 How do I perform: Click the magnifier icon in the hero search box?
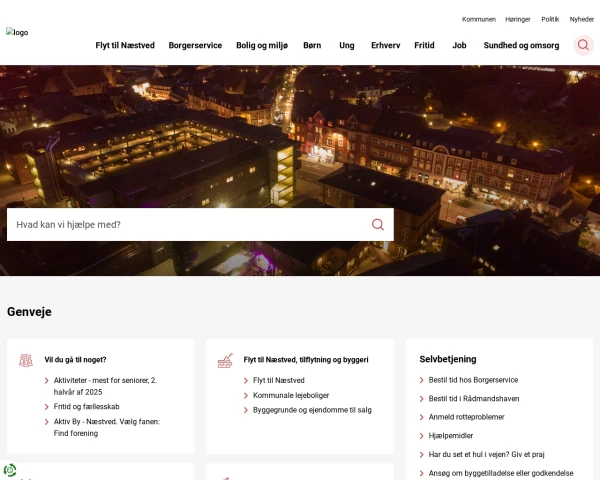378,225
